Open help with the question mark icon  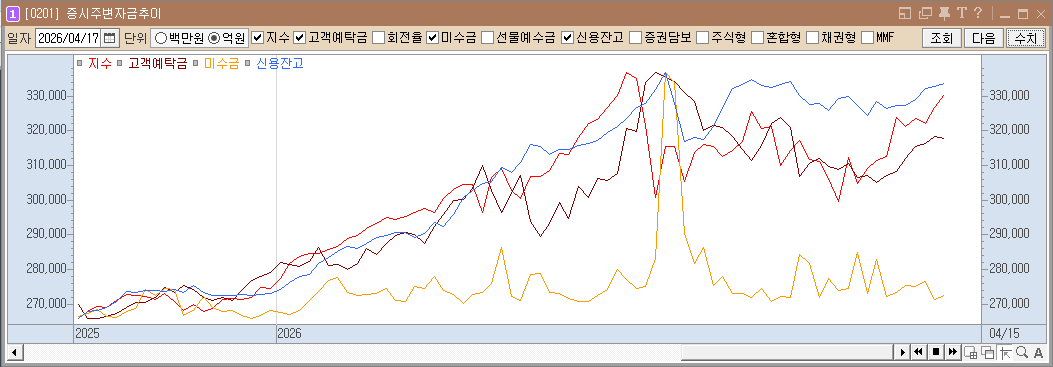pos(978,13)
